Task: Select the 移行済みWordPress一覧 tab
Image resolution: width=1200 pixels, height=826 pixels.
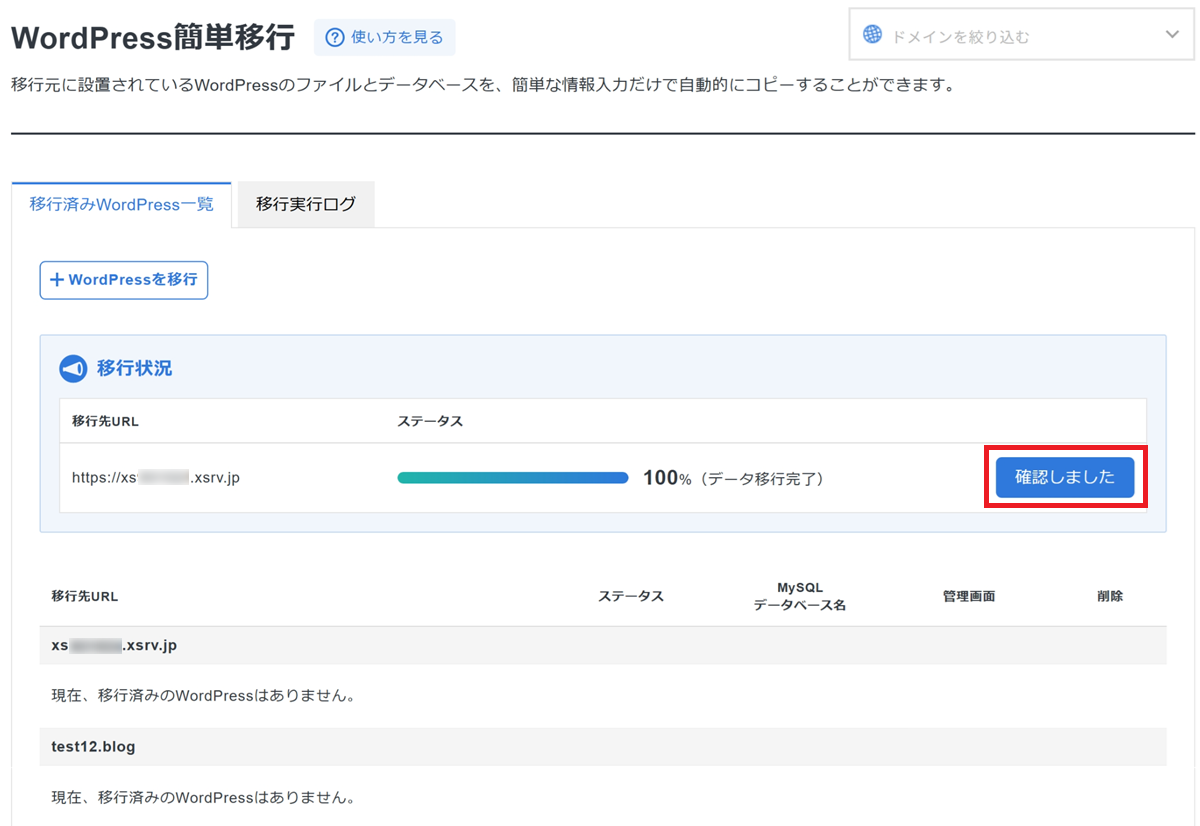Action: [x=122, y=204]
